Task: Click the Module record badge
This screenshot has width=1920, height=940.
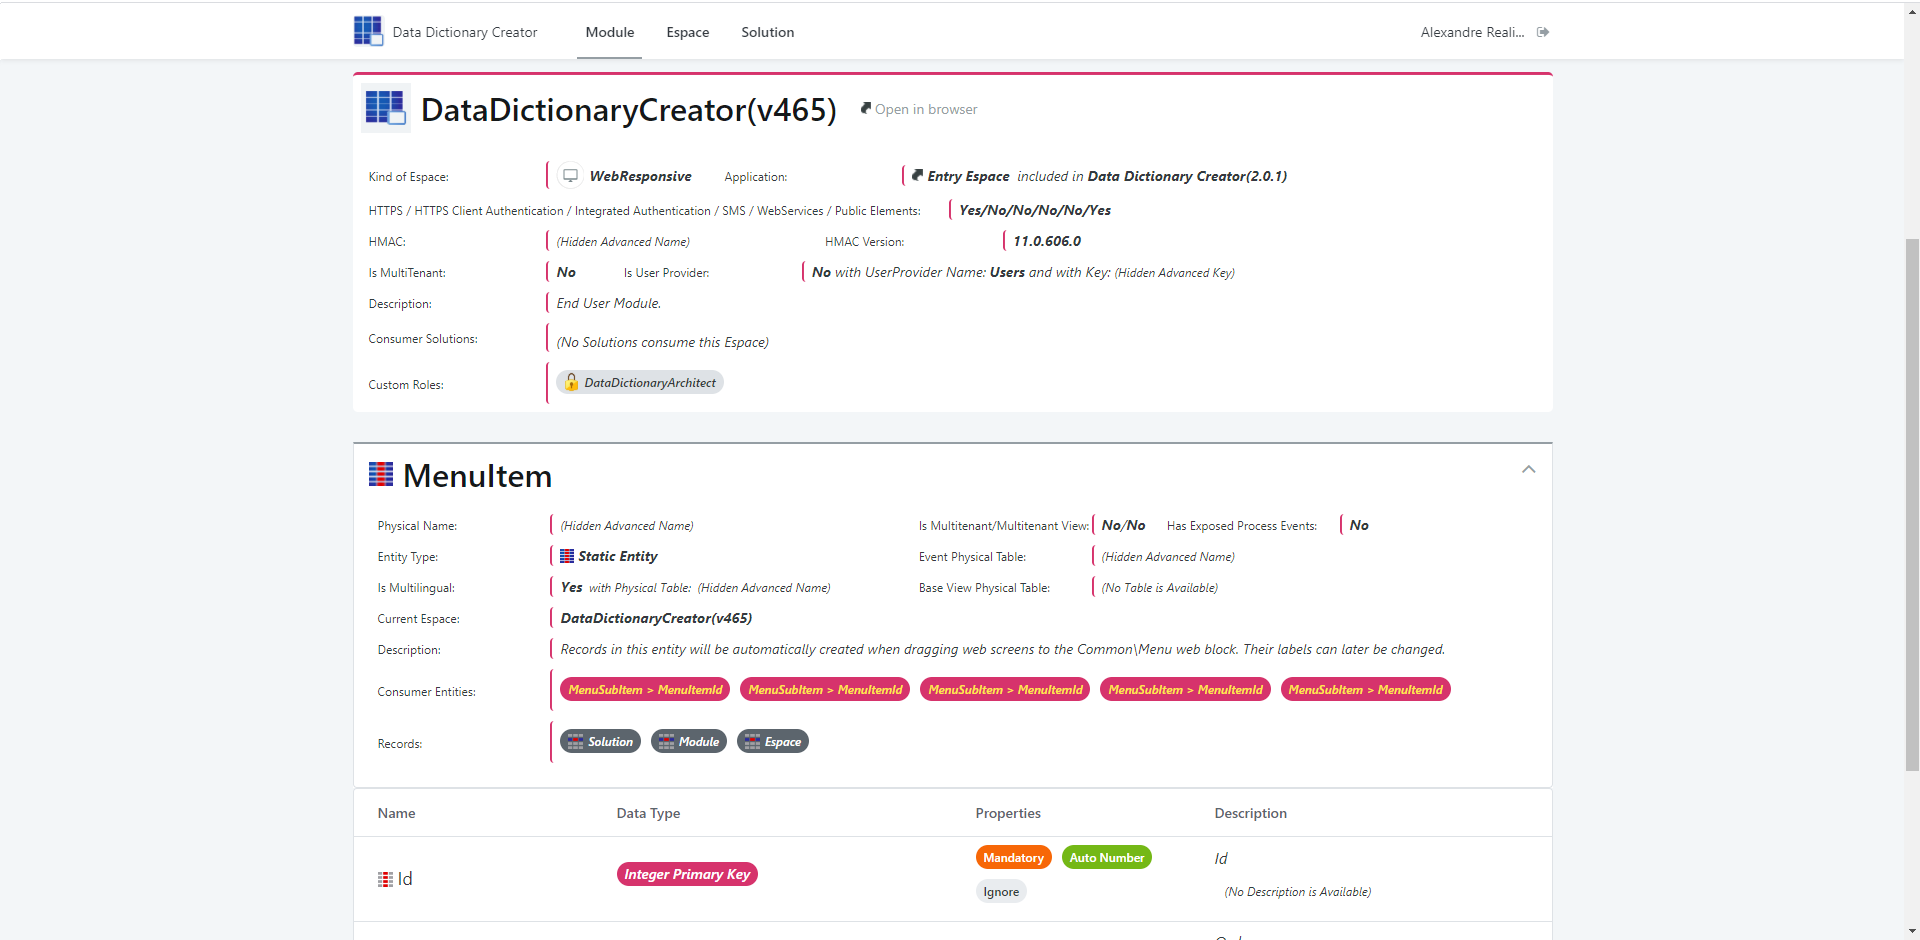Action: 688,741
